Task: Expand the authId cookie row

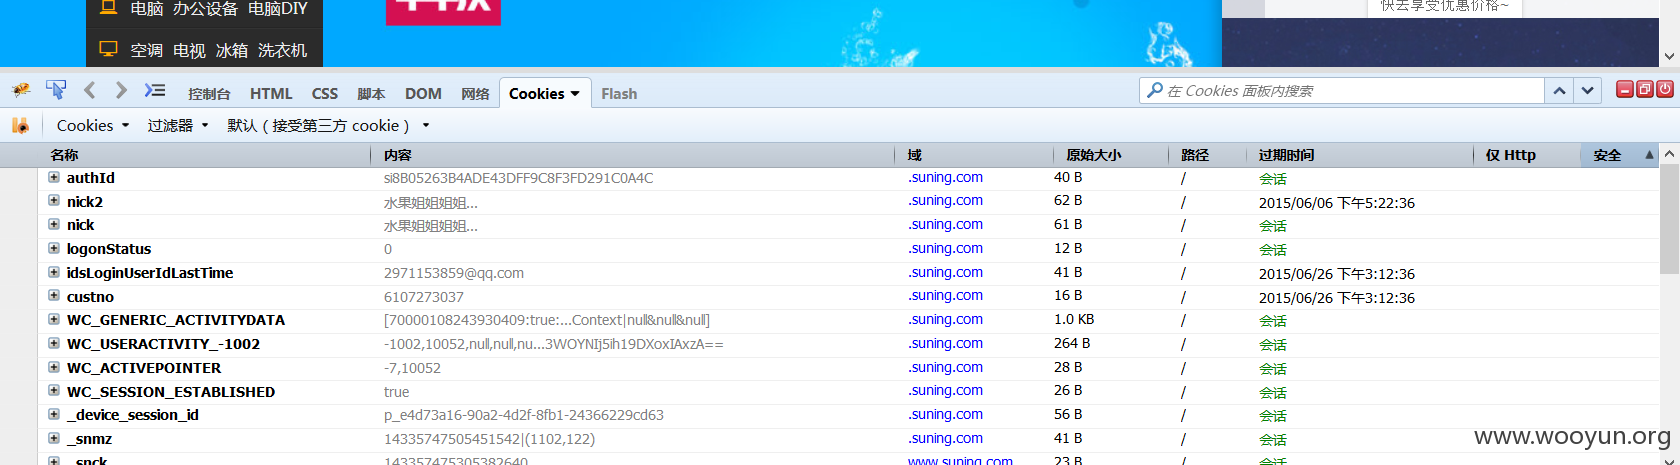Action: click(x=54, y=177)
